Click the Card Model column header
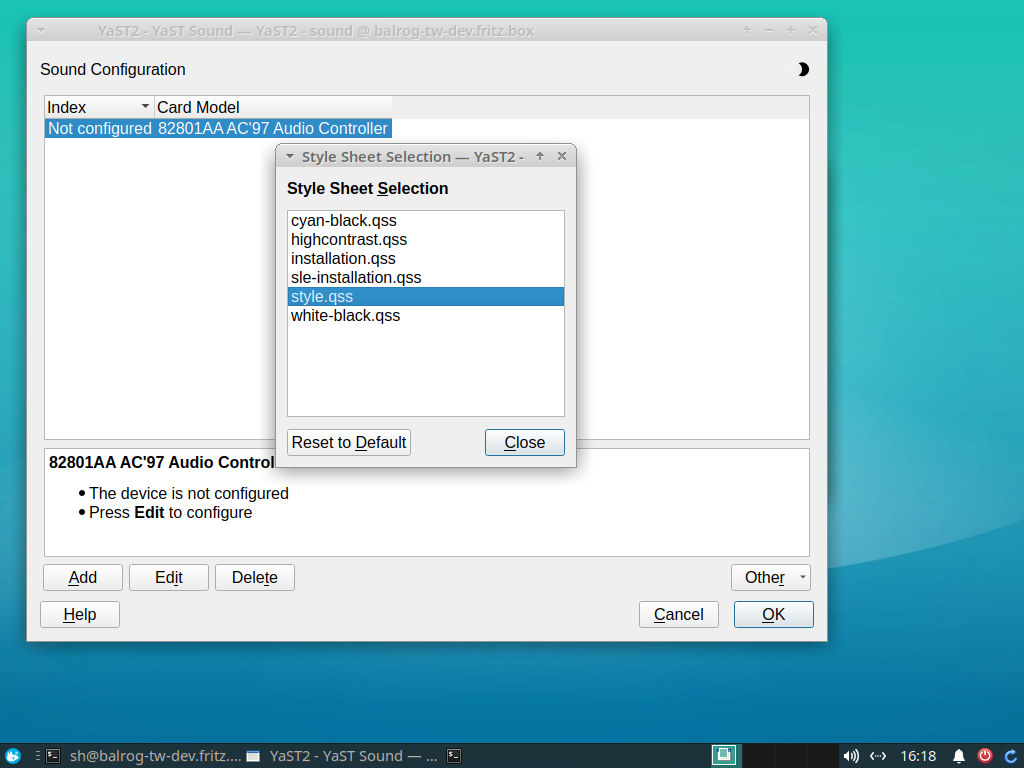 coord(273,107)
